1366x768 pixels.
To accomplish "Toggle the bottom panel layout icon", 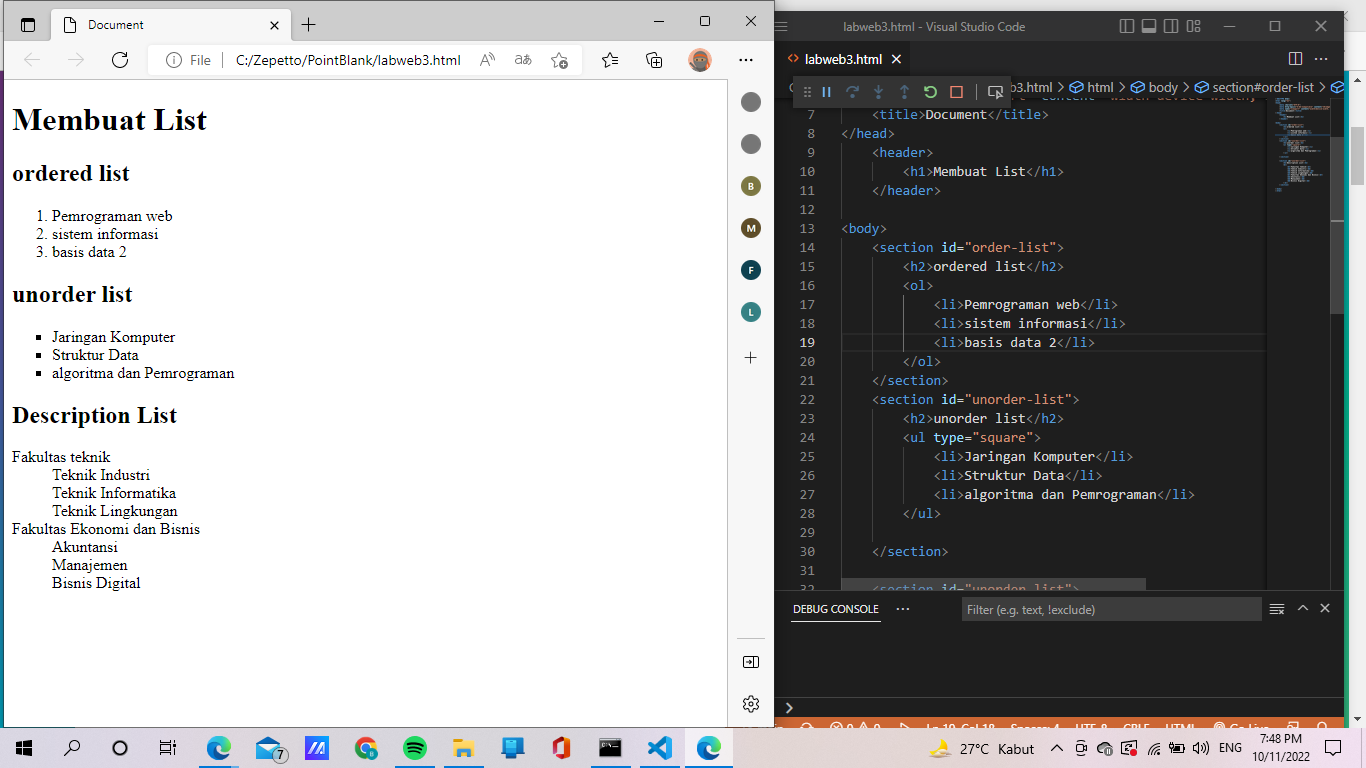I will click(x=1151, y=26).
